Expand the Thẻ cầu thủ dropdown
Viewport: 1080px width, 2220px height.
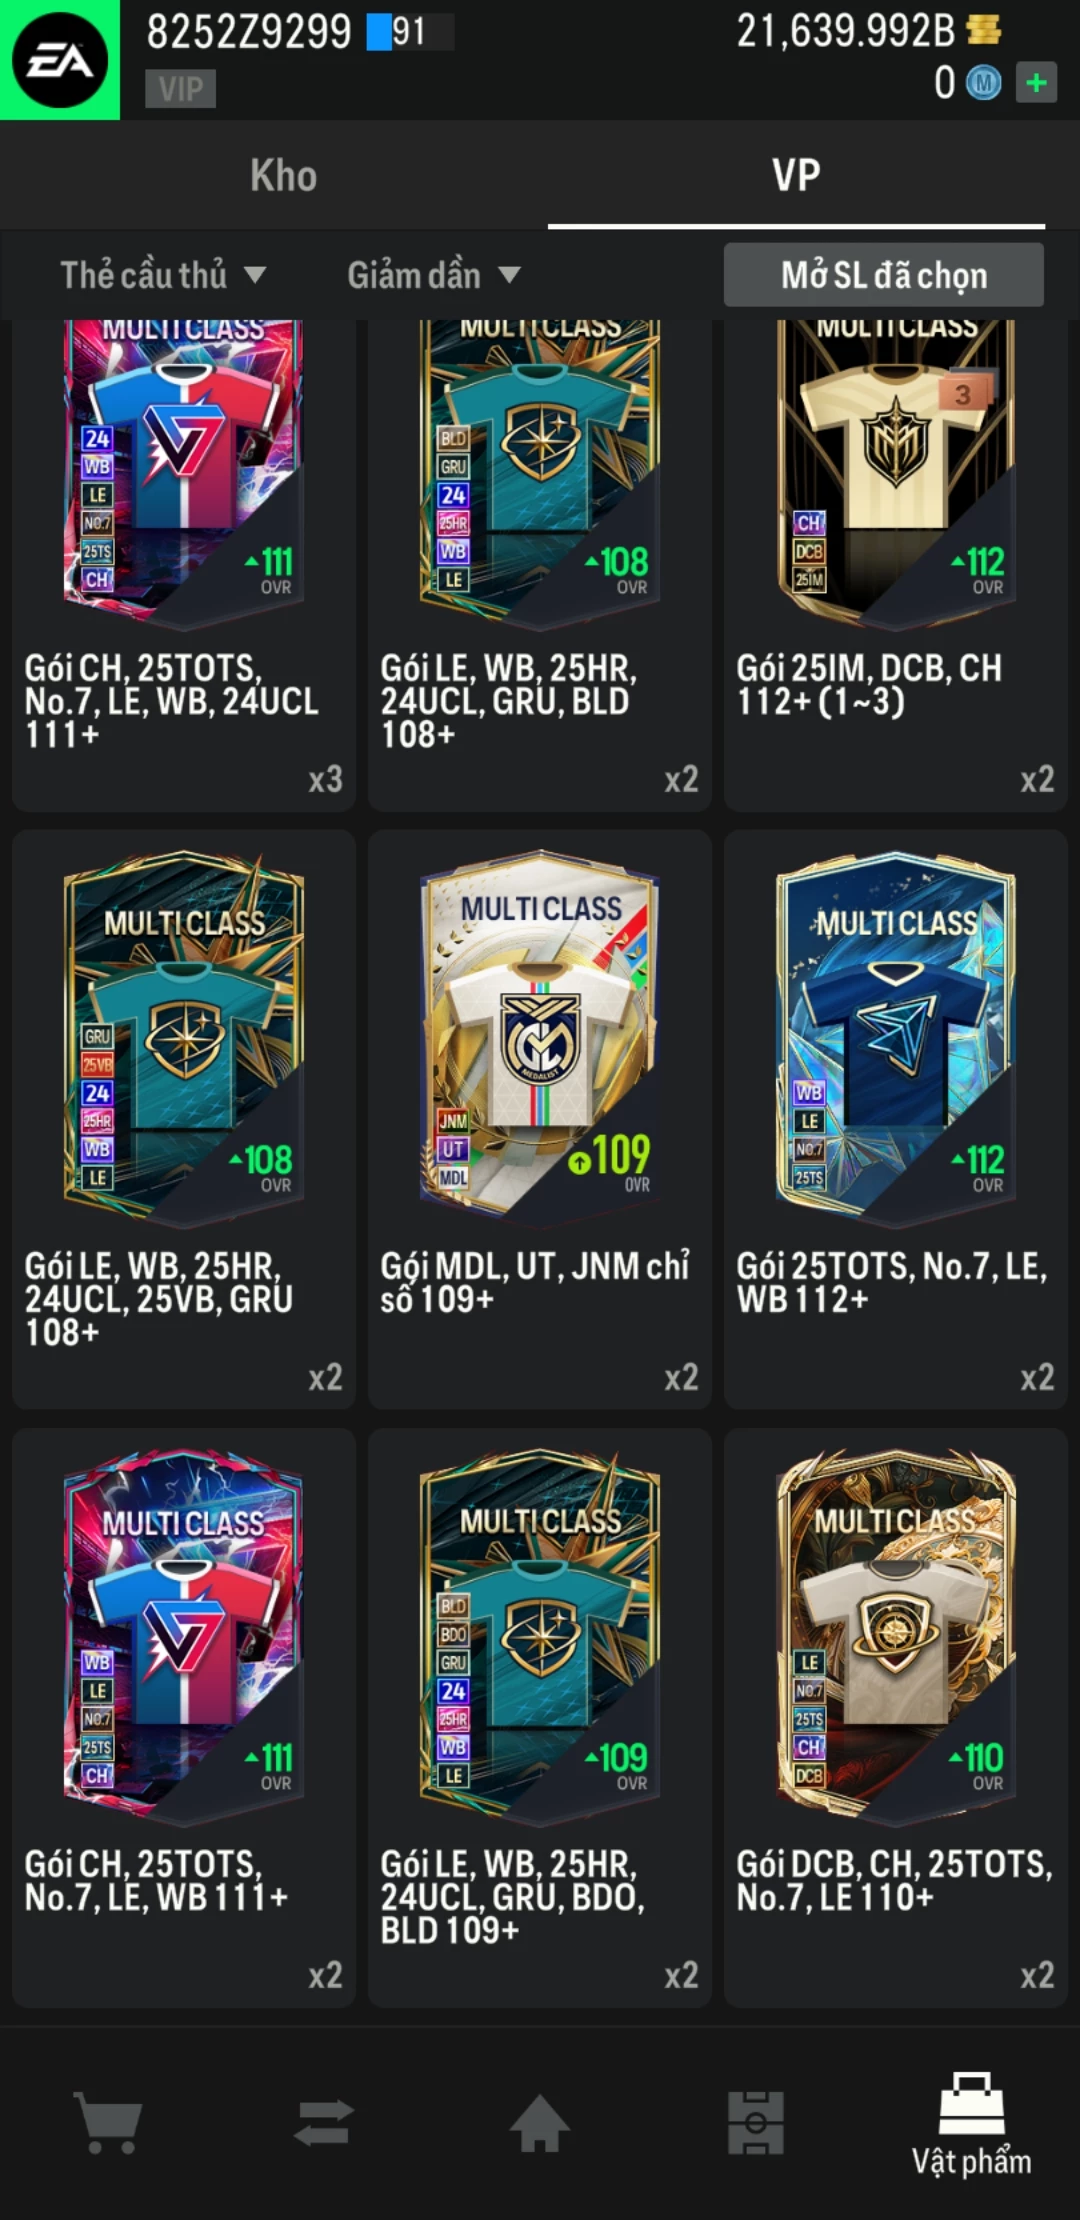pos(163,274)
